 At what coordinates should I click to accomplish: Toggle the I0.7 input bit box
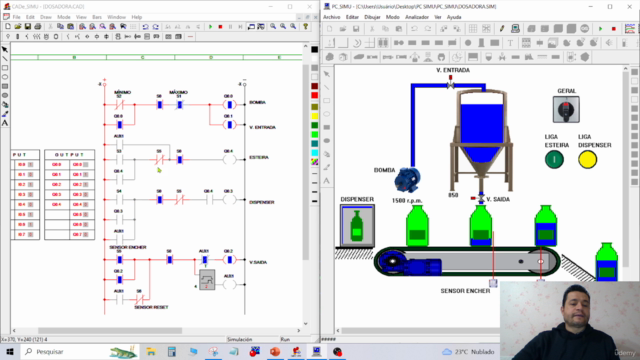click(30, 234)
